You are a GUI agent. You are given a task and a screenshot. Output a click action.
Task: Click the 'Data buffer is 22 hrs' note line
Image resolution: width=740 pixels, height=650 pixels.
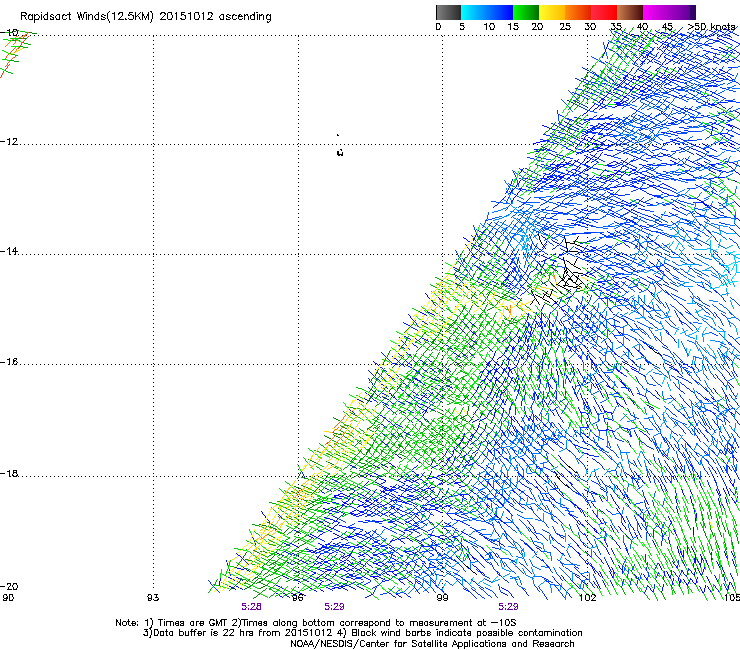[362, 633]
